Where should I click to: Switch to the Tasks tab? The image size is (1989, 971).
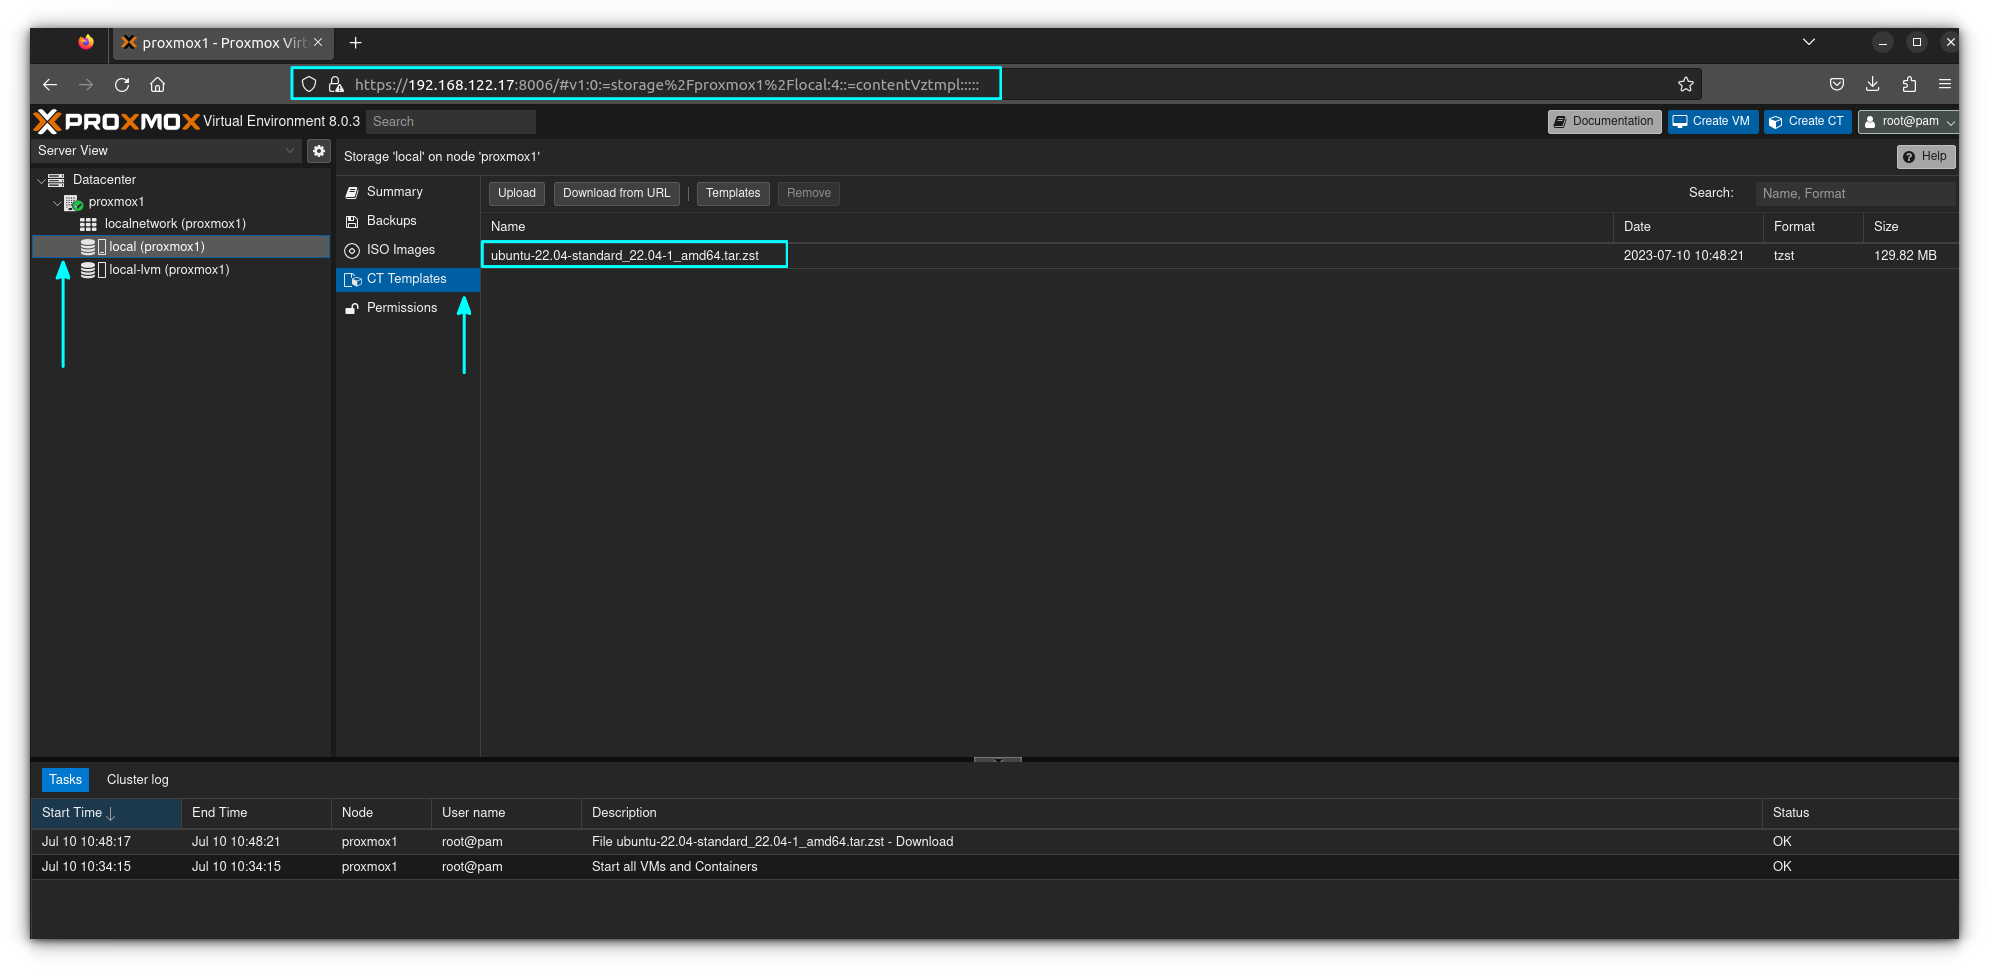(65, 780)
